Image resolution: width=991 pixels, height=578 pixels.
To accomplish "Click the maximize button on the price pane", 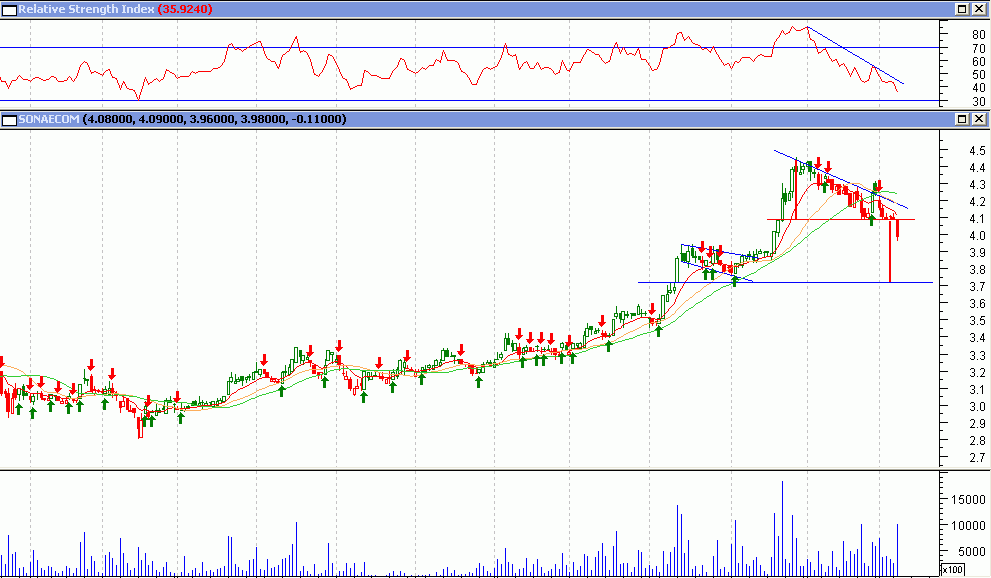I will point(960,118).
